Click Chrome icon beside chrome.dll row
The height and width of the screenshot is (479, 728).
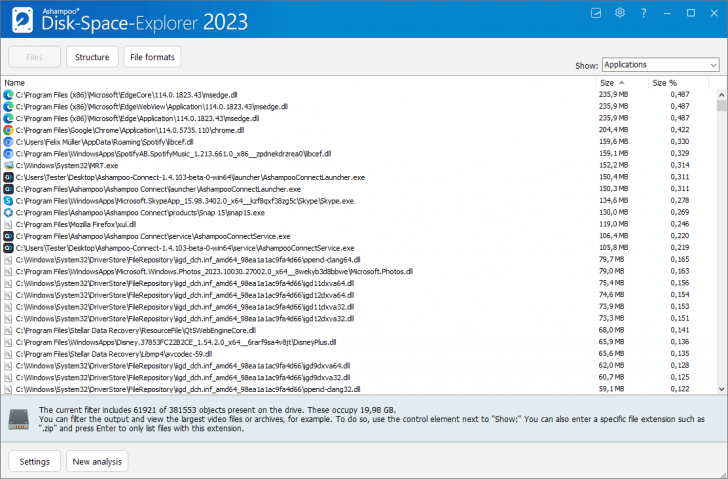8,130
